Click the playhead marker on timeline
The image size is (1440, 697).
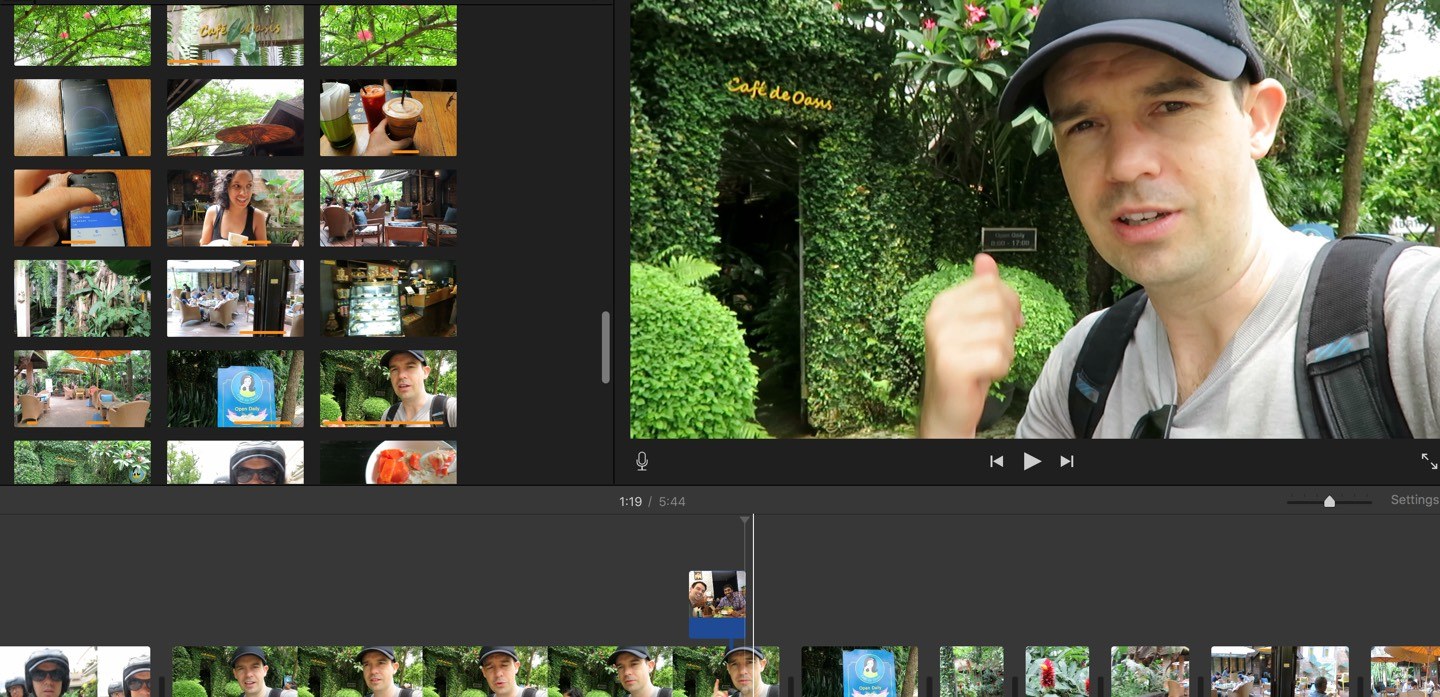744,521
